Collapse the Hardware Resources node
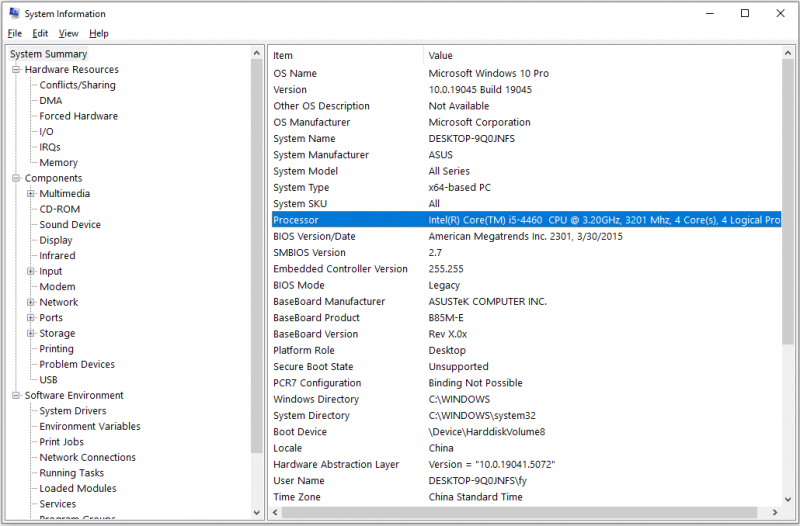 pyautogui.click(x=16, y=69)
